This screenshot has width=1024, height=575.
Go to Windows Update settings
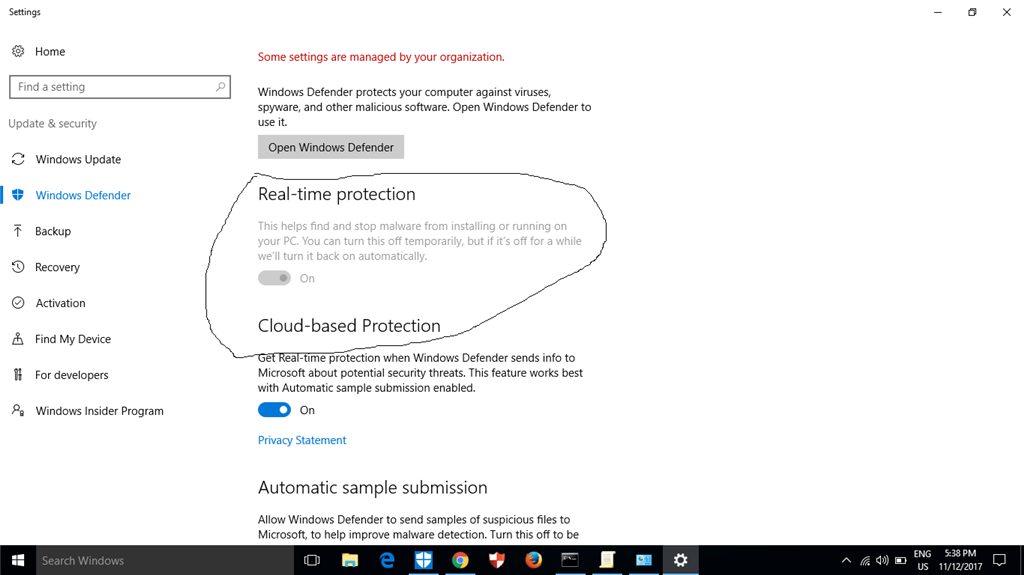(78, 159)
